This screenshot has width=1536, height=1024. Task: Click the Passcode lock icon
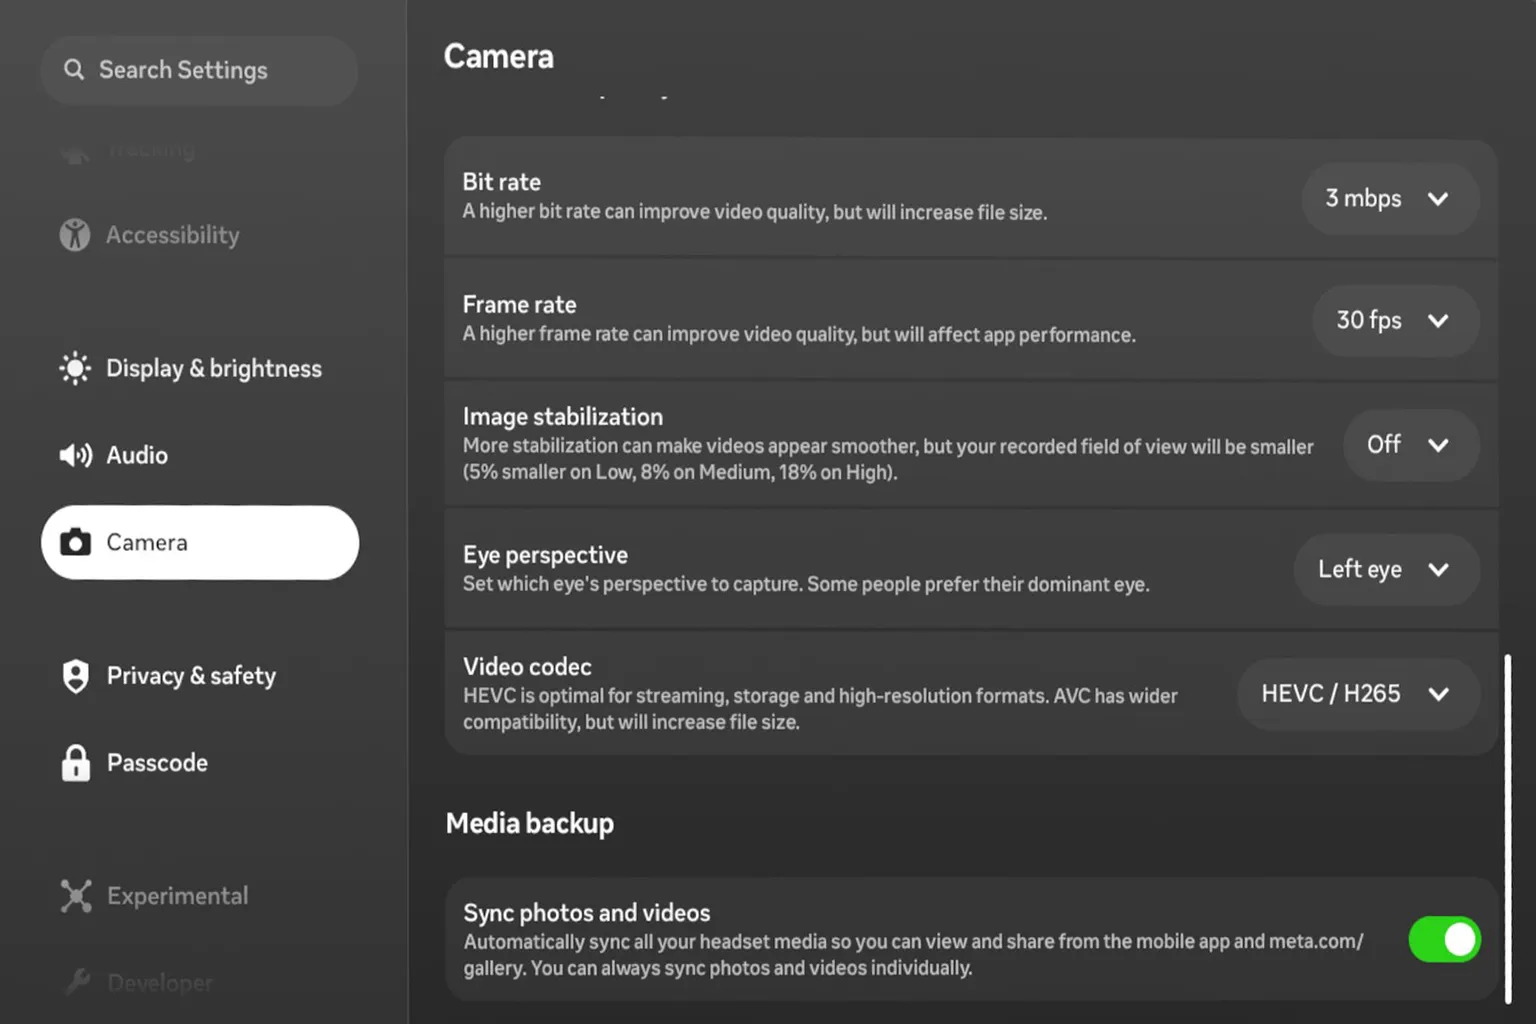(76, 763)
